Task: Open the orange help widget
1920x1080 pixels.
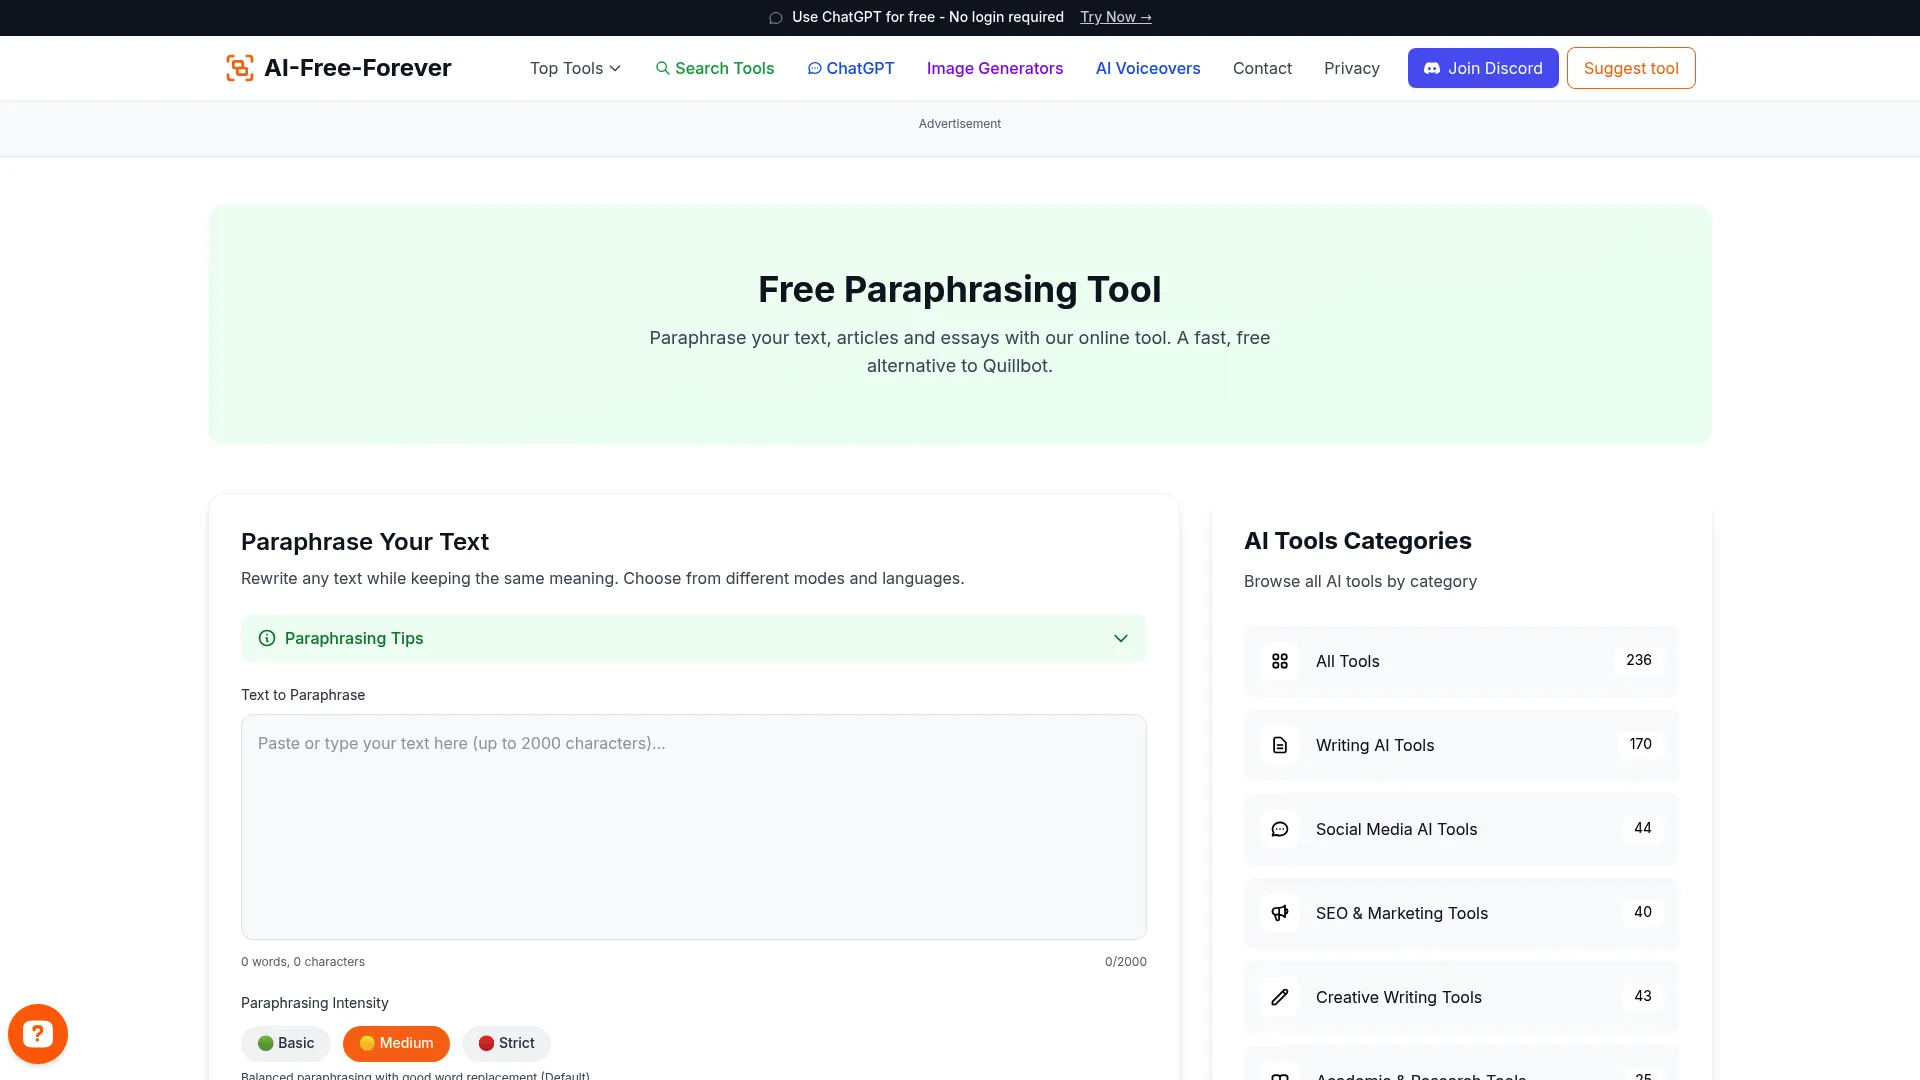Action: pyautogui.click(x=37, y=1033)
